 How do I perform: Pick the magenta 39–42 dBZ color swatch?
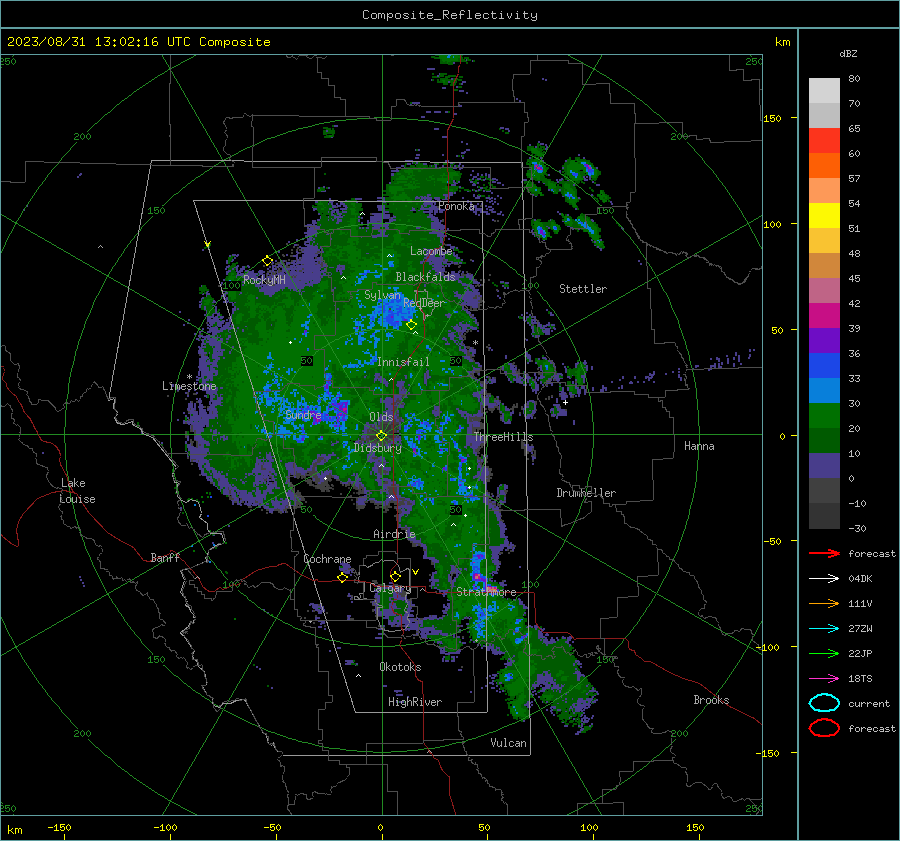(824, 316)
